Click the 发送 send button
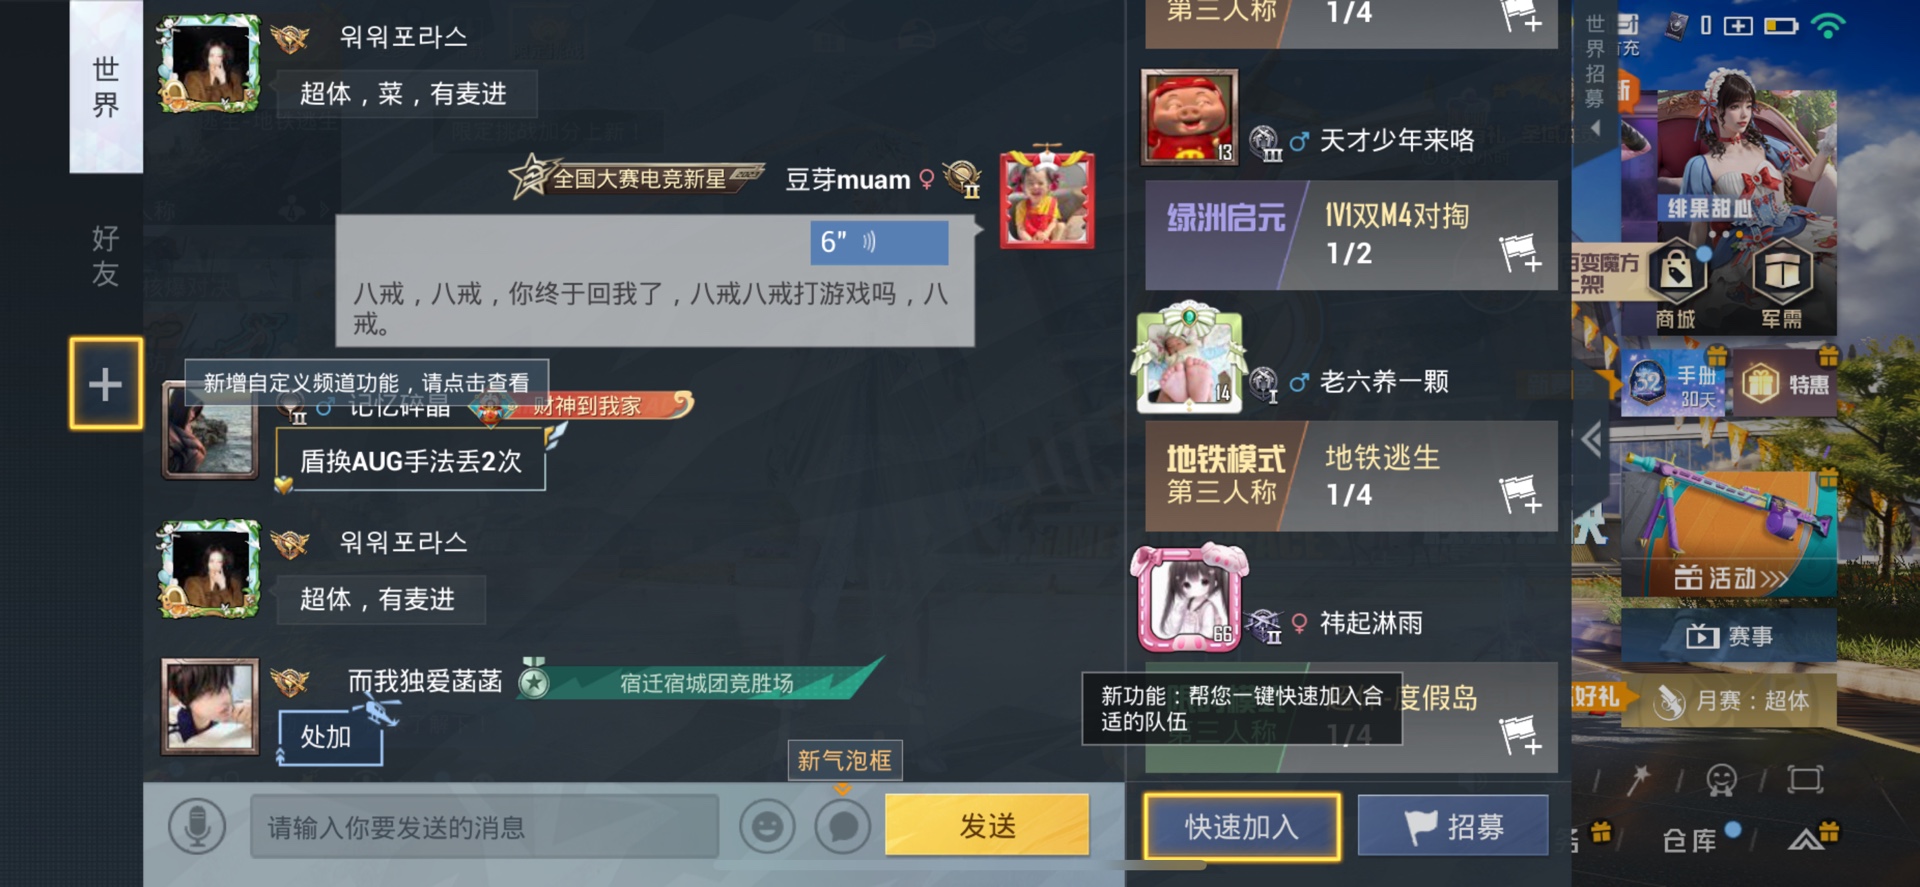Viewport: 1920px width, 887px height. coord(987,825)
